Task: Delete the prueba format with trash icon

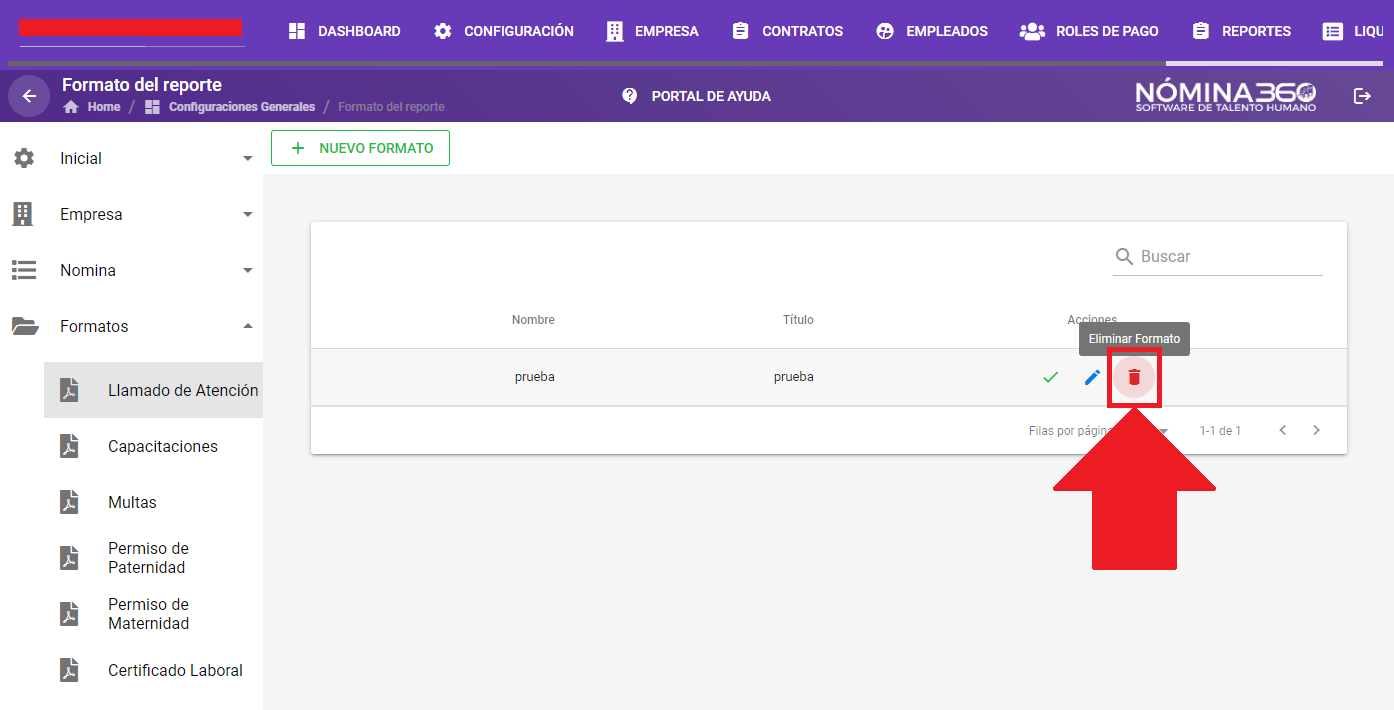Action: coord(1134,377)
